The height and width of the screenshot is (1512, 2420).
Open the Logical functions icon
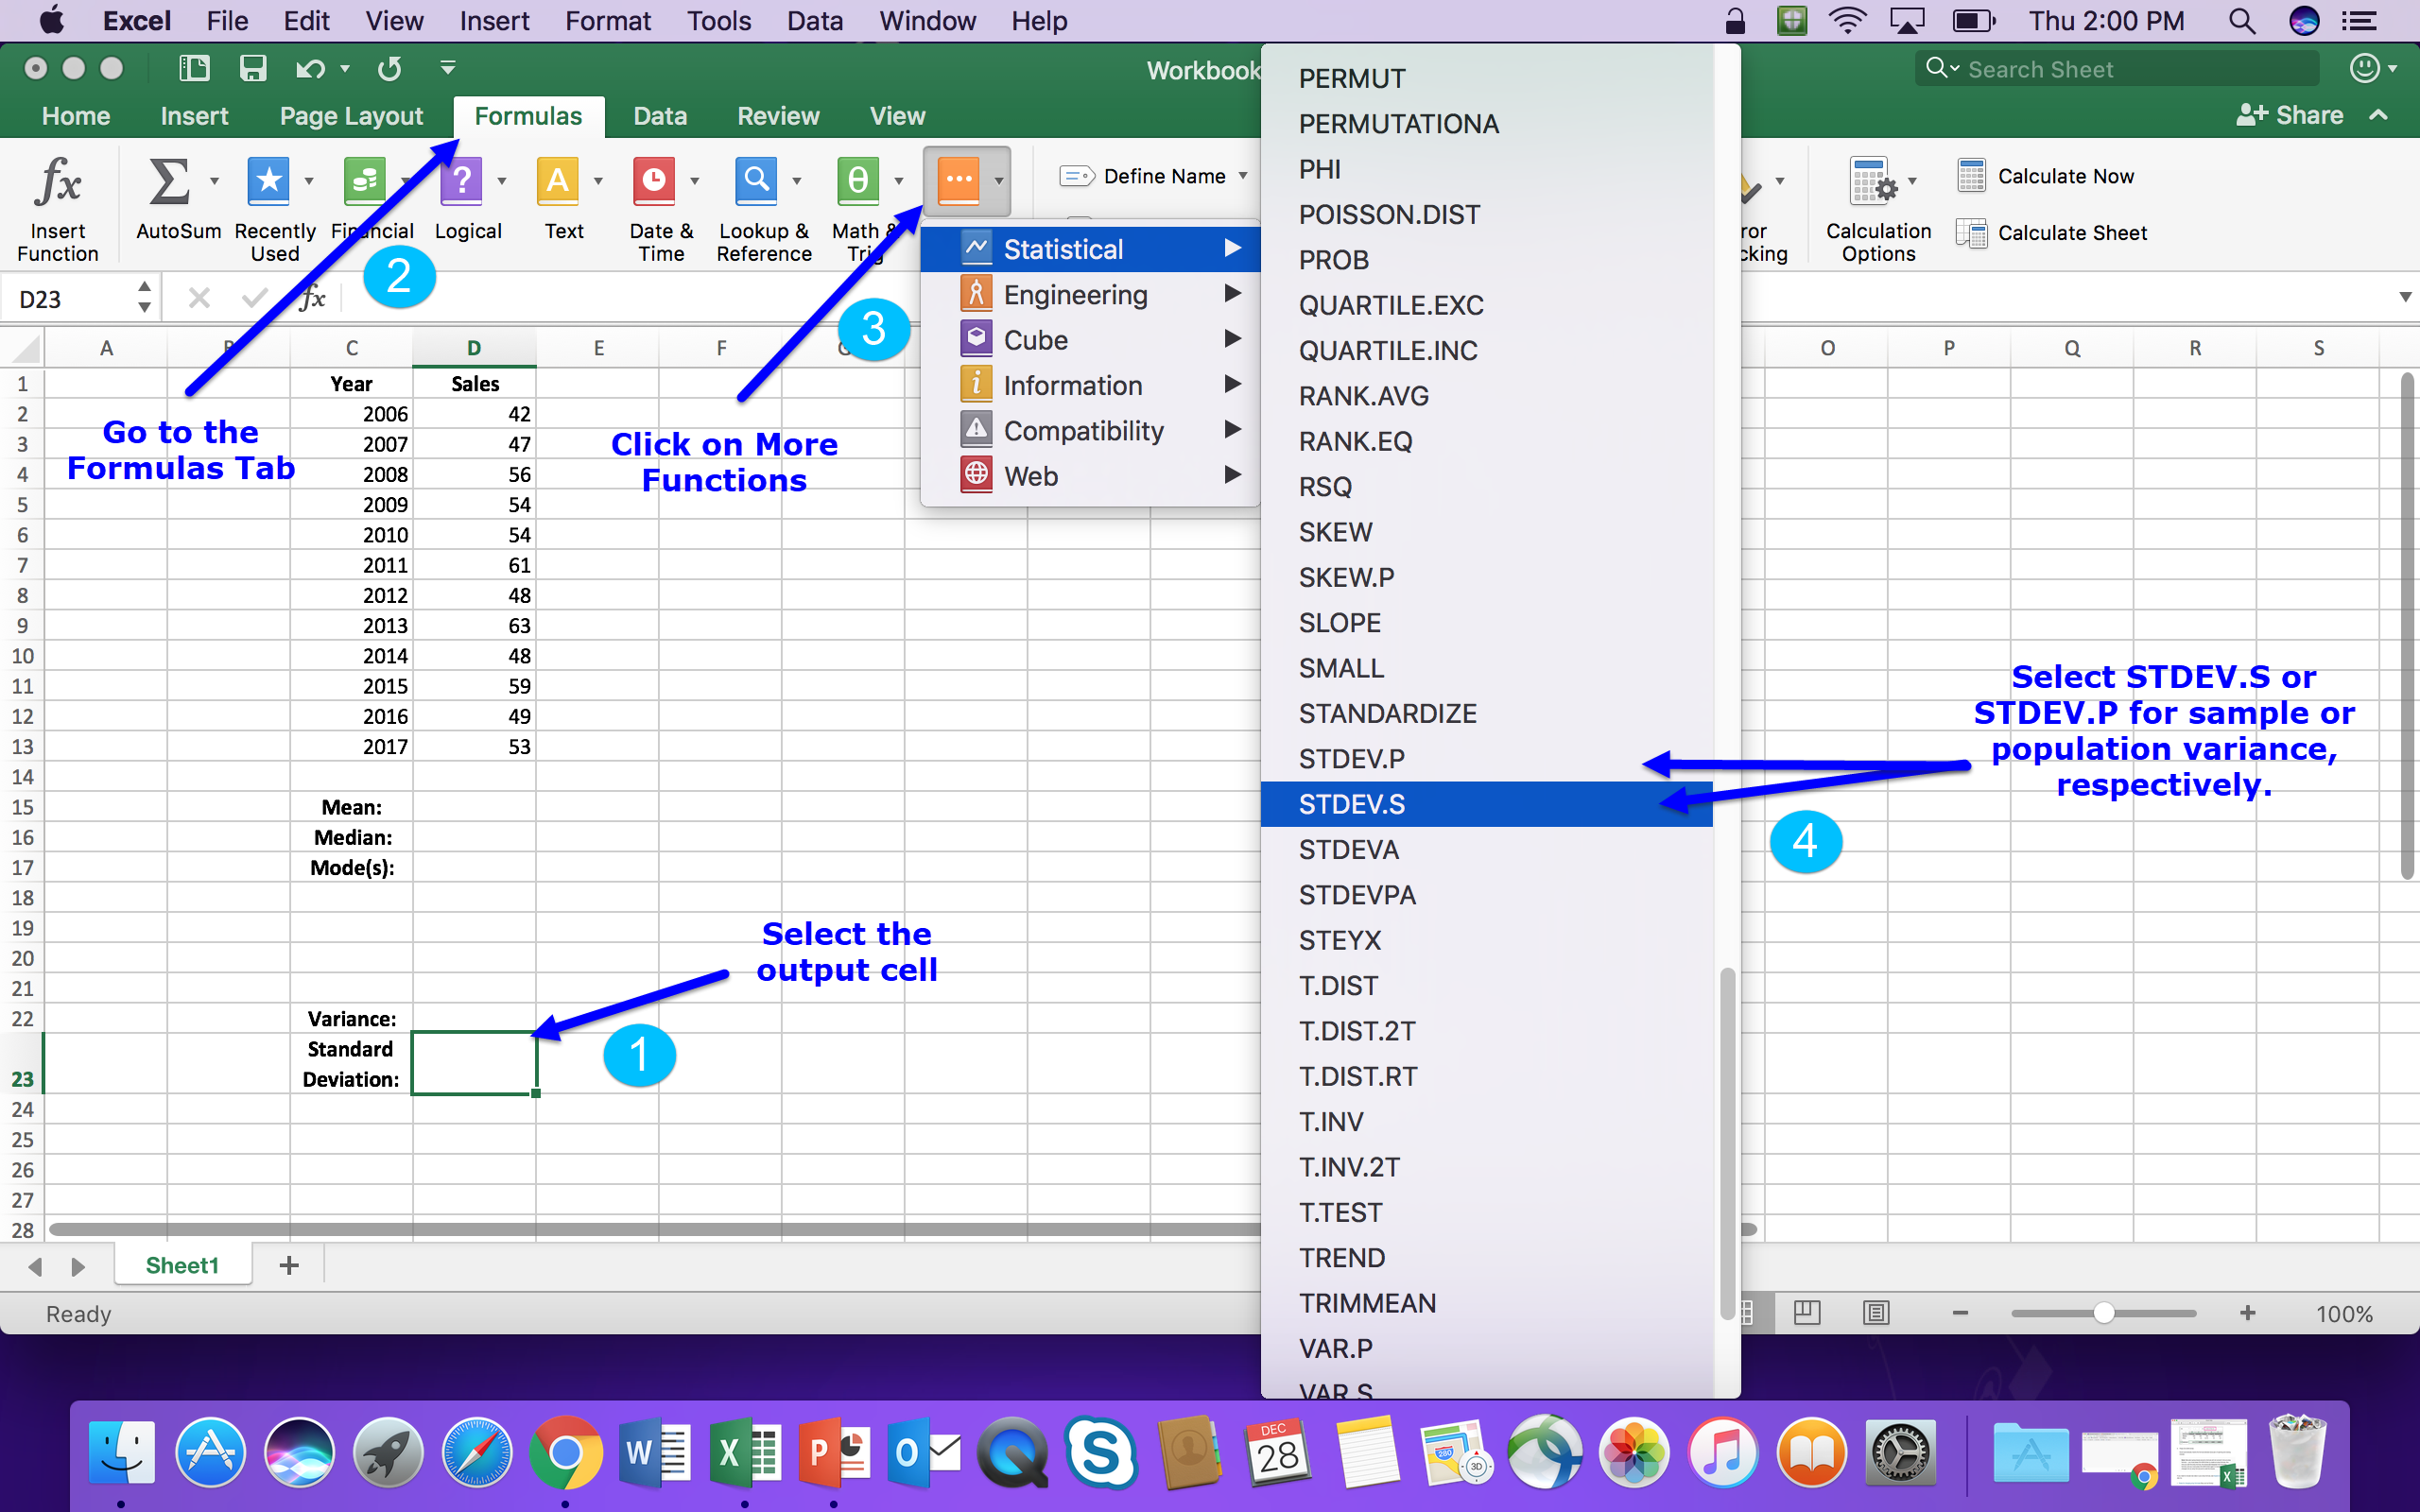(x=461, y=182)
